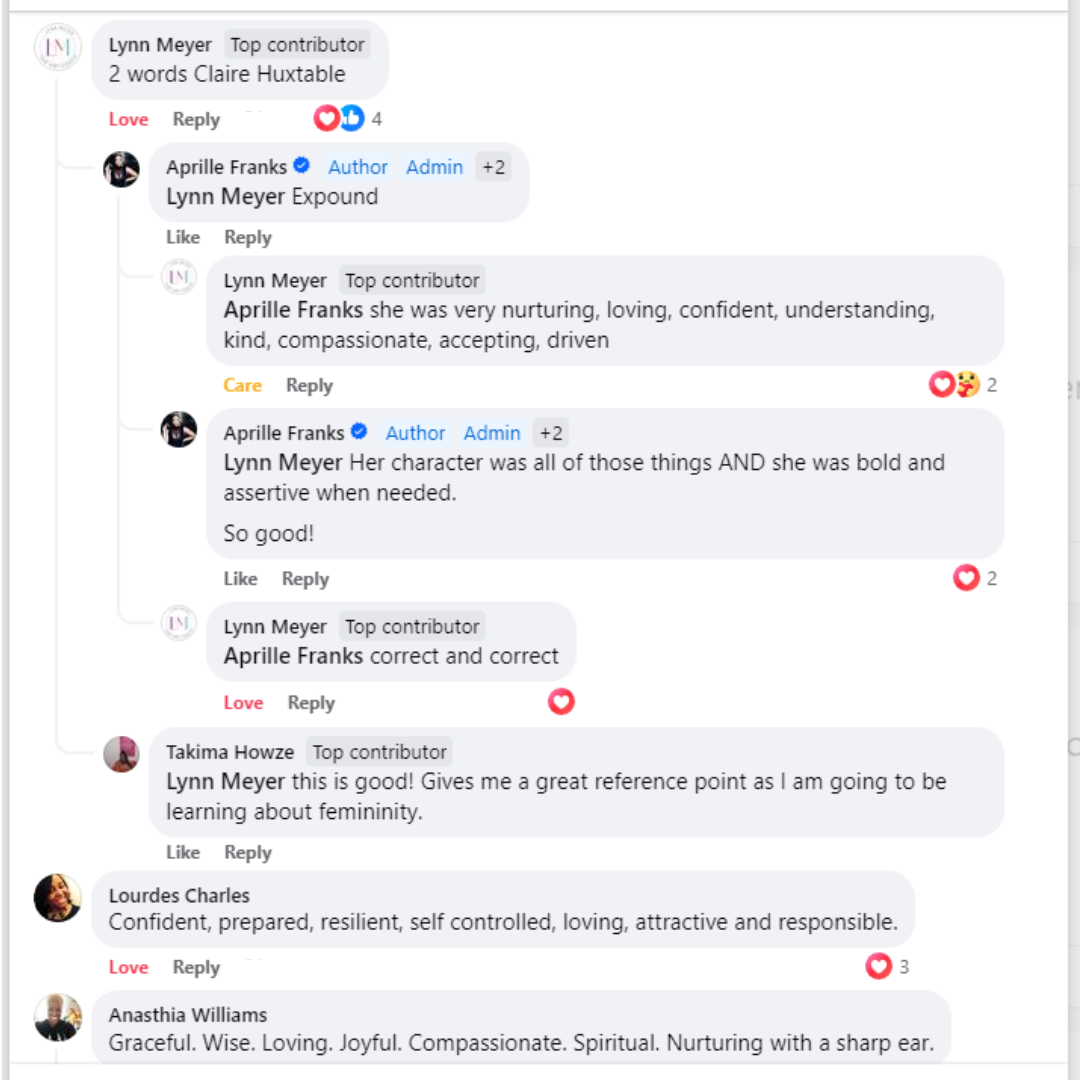This screenshot has width=1080, height=1080.
Task: Click the heart reaction under 'correct and correct'
Action: tap(561, 702)
